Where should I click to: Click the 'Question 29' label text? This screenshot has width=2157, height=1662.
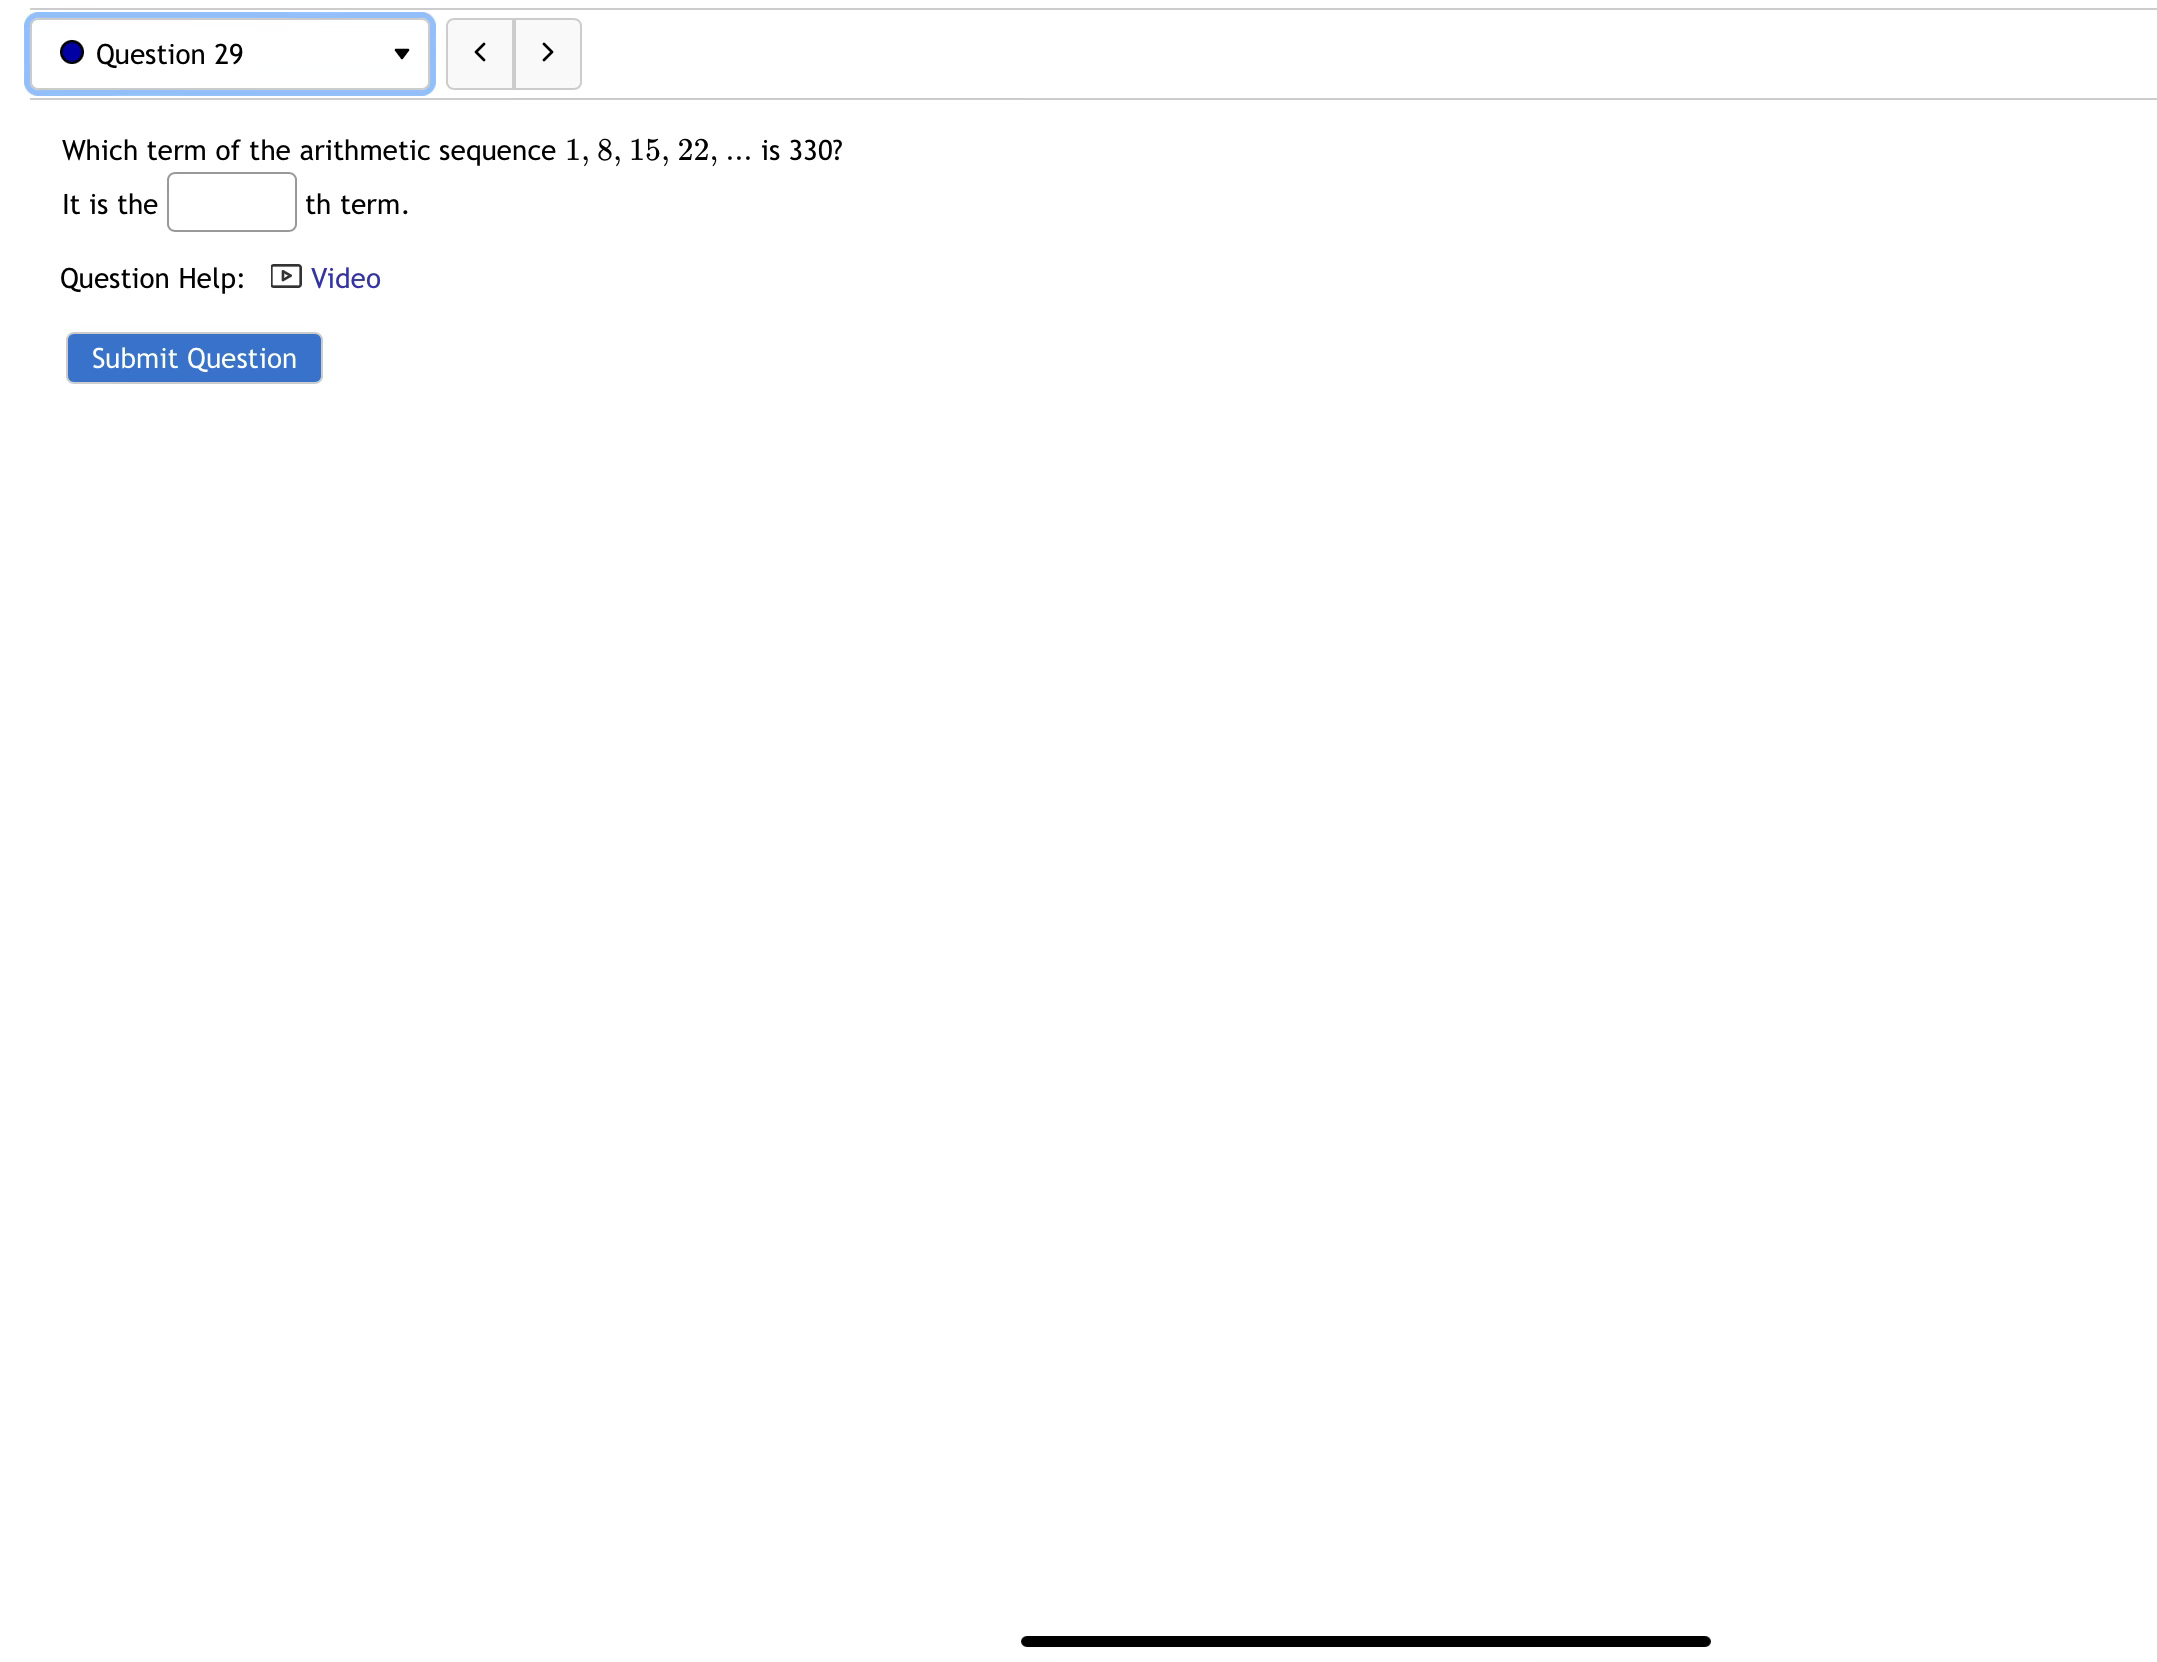(x=169, y=54)
